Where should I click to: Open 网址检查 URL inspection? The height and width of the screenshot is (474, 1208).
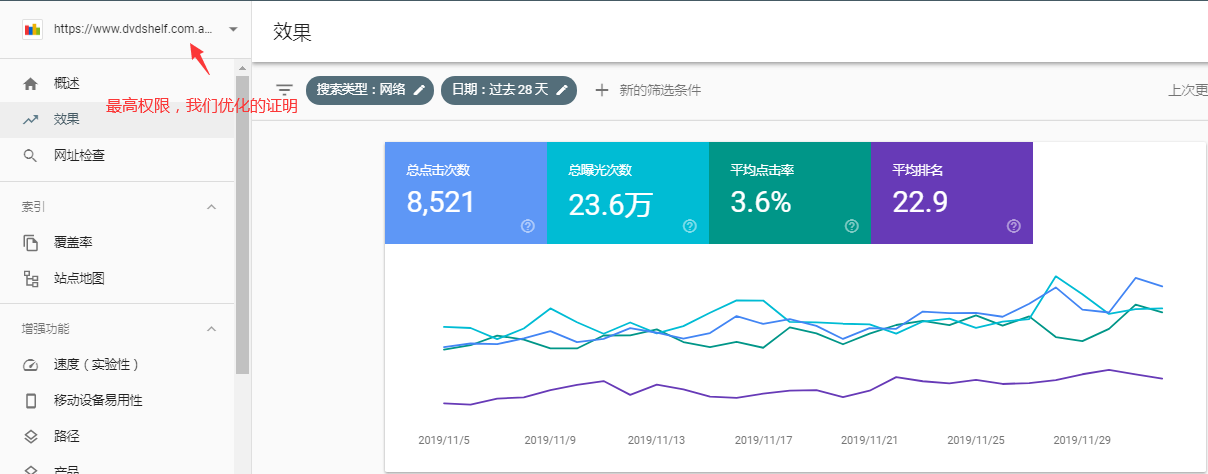tap(79, 155)
